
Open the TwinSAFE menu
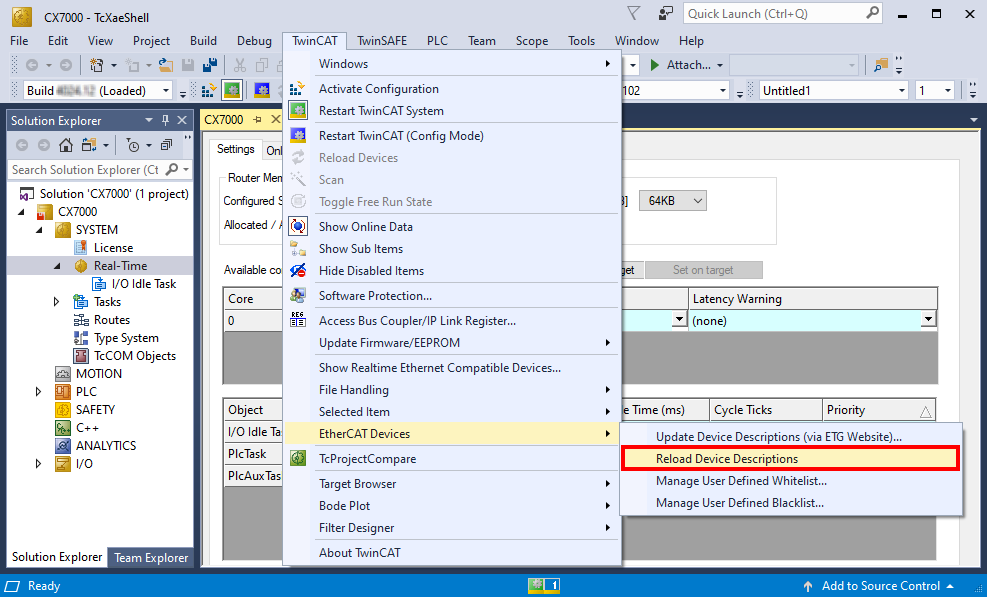[x=382, y=41]
